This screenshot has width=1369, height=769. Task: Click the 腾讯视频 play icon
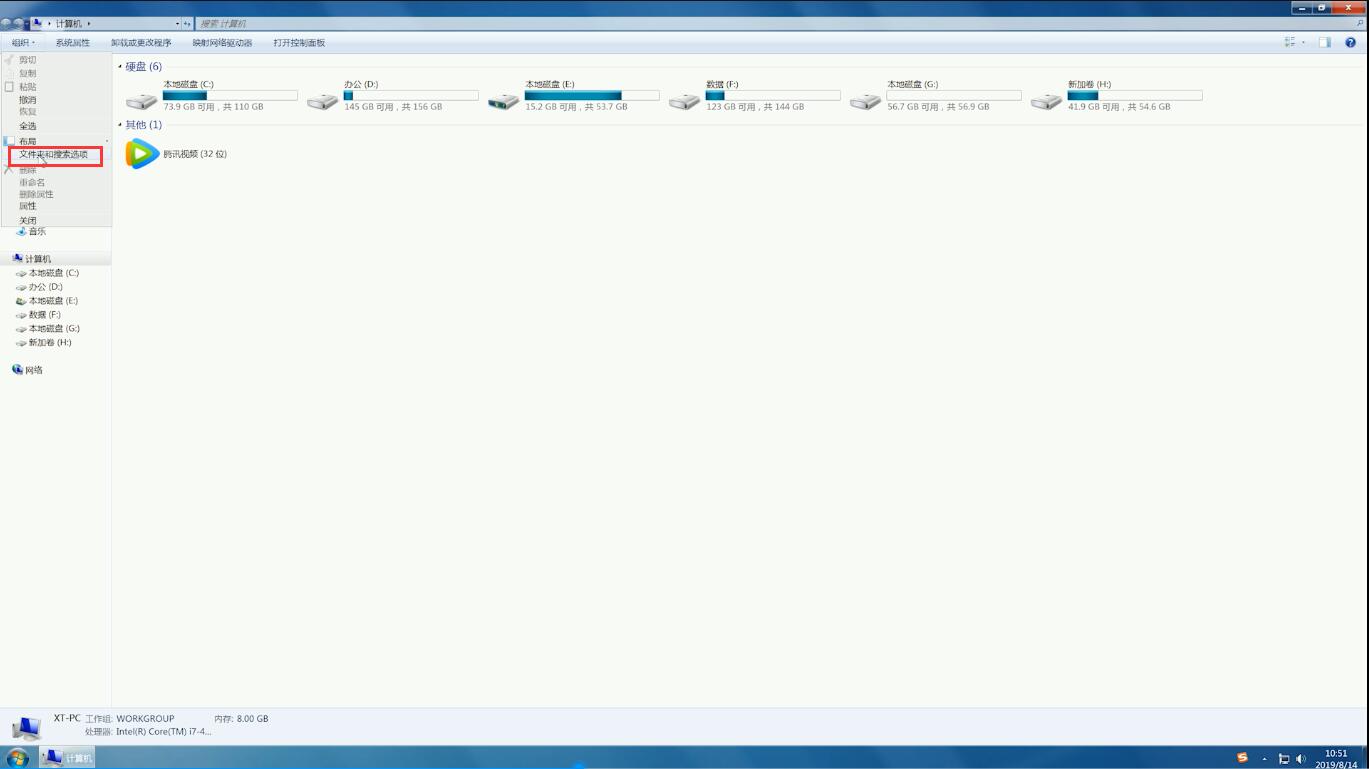[142, 154]
